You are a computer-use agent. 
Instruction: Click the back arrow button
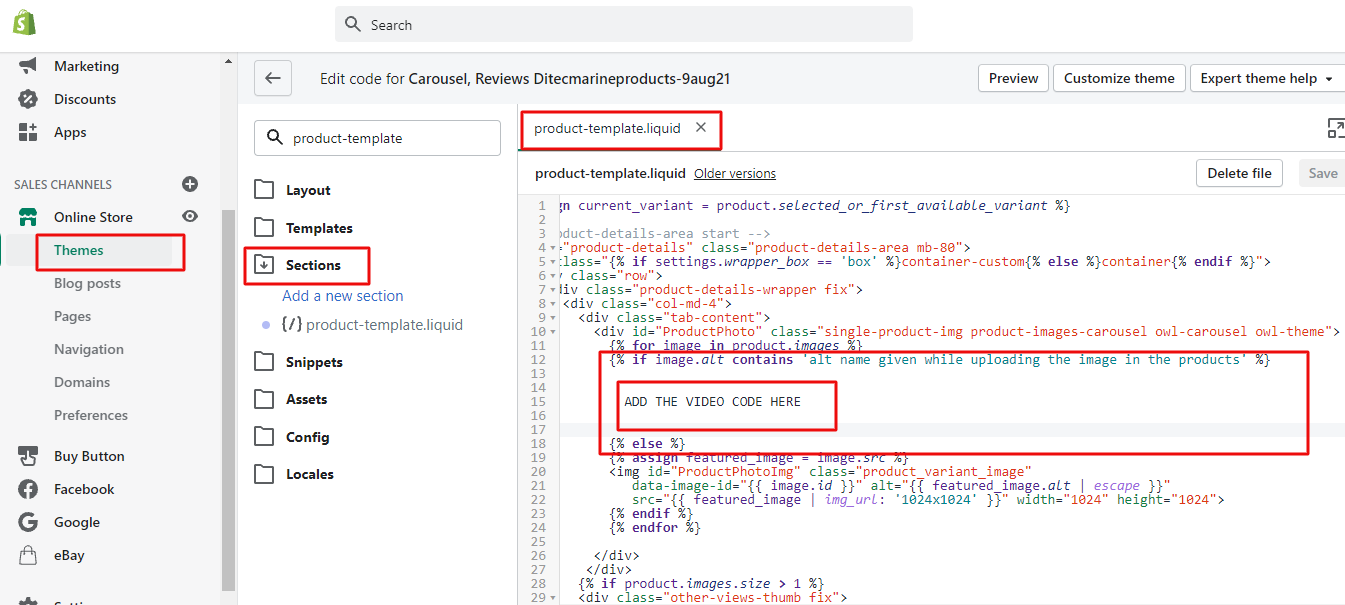pyautogui.click(x=272, y=78)
